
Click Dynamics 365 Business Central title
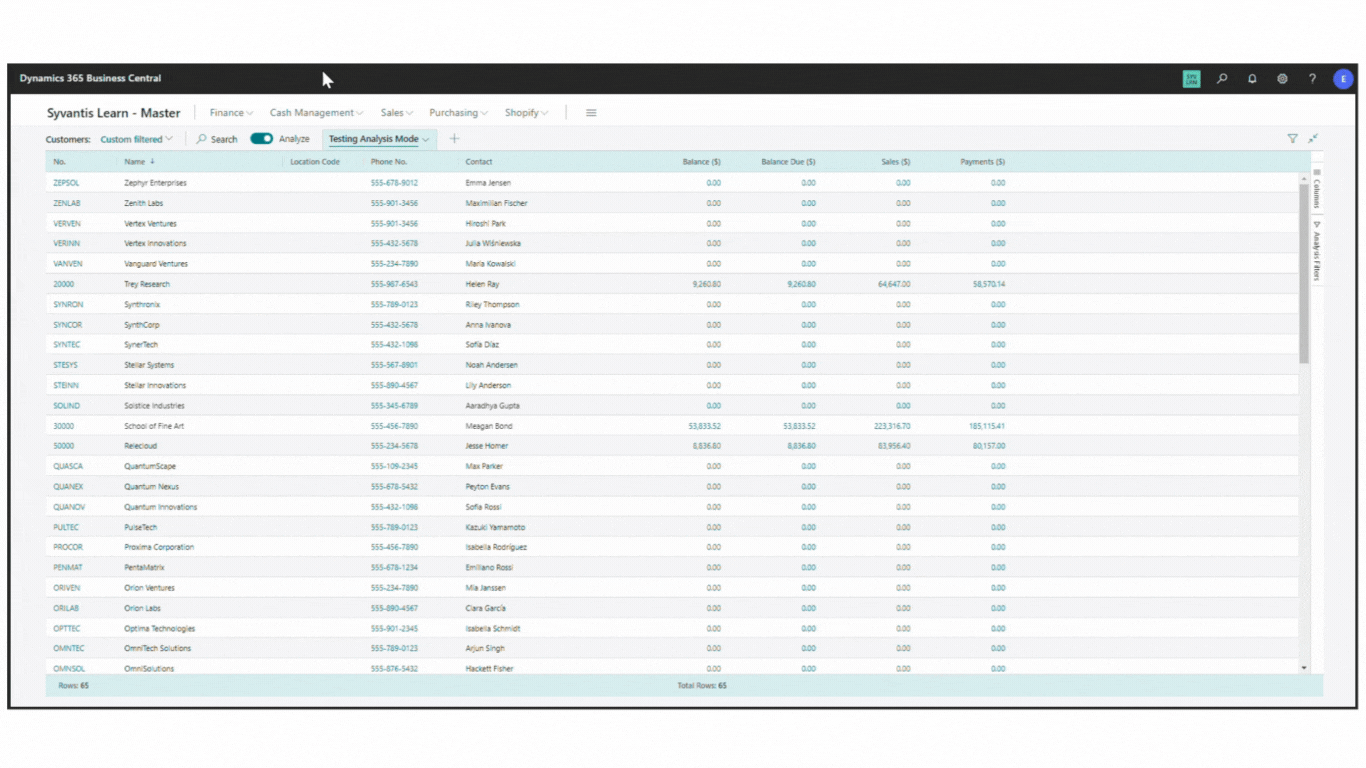tap(90, 78)
